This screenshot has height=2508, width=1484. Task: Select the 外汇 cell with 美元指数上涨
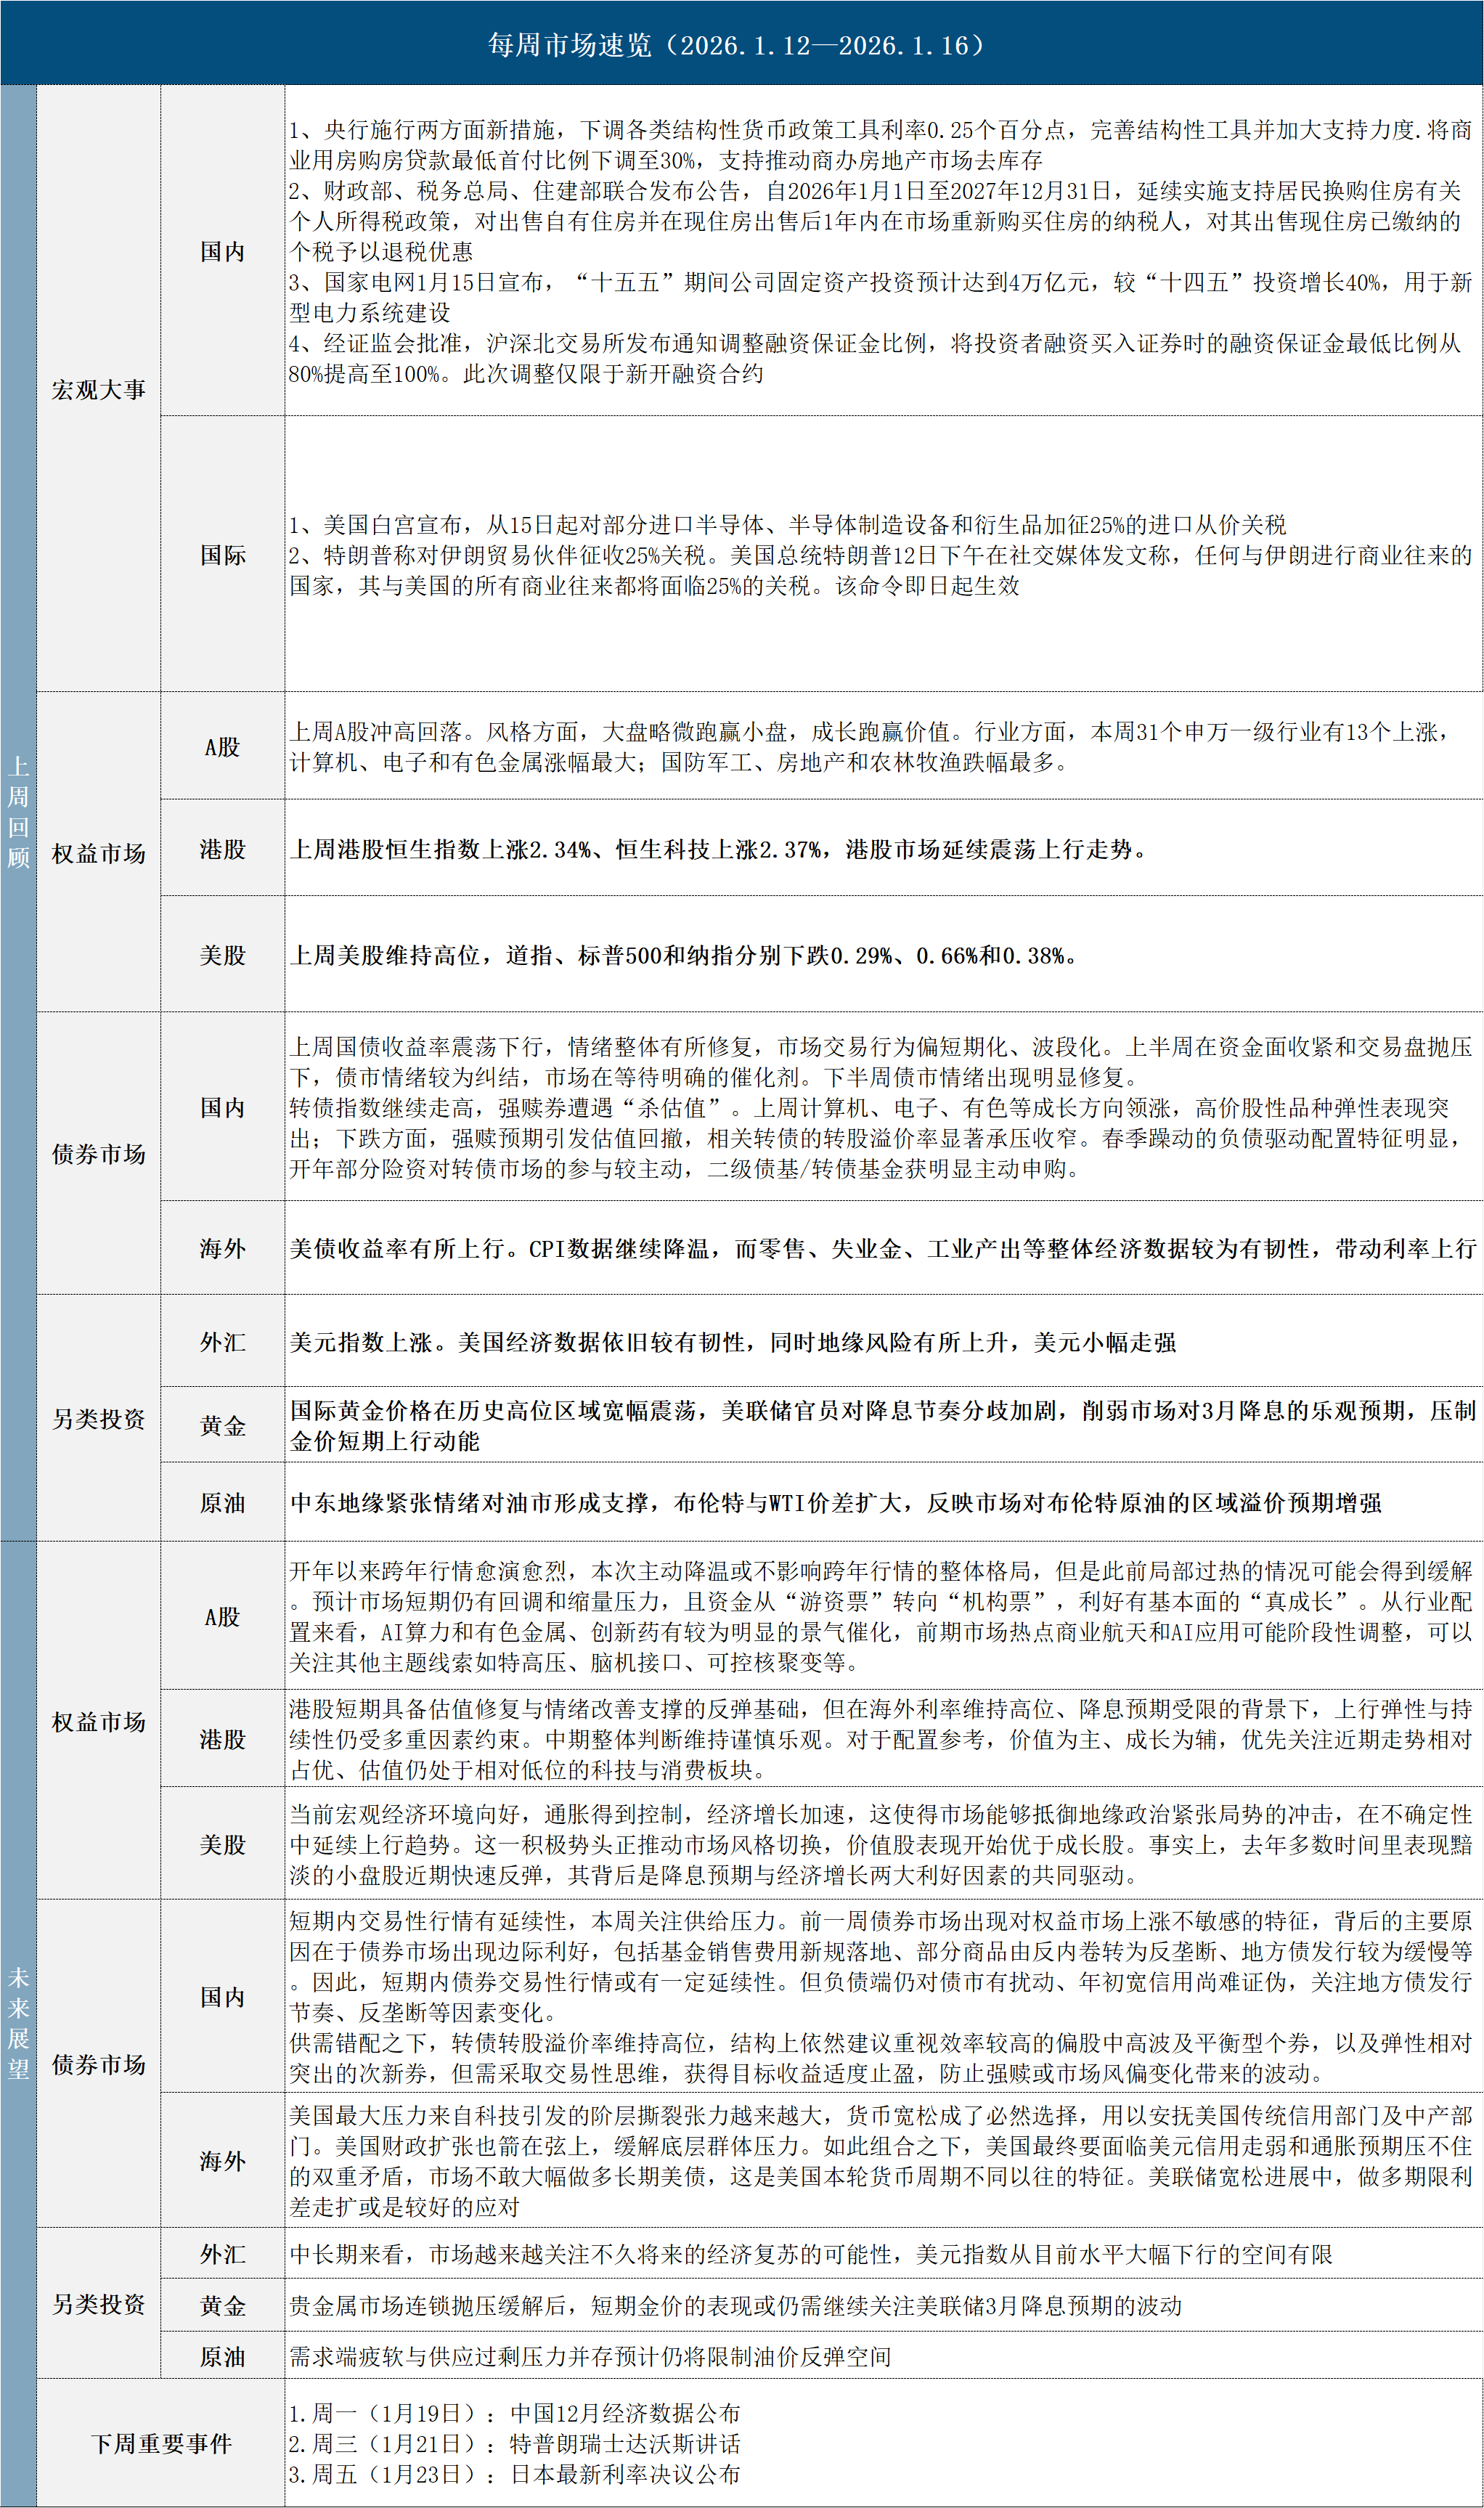coord(222,1342)
